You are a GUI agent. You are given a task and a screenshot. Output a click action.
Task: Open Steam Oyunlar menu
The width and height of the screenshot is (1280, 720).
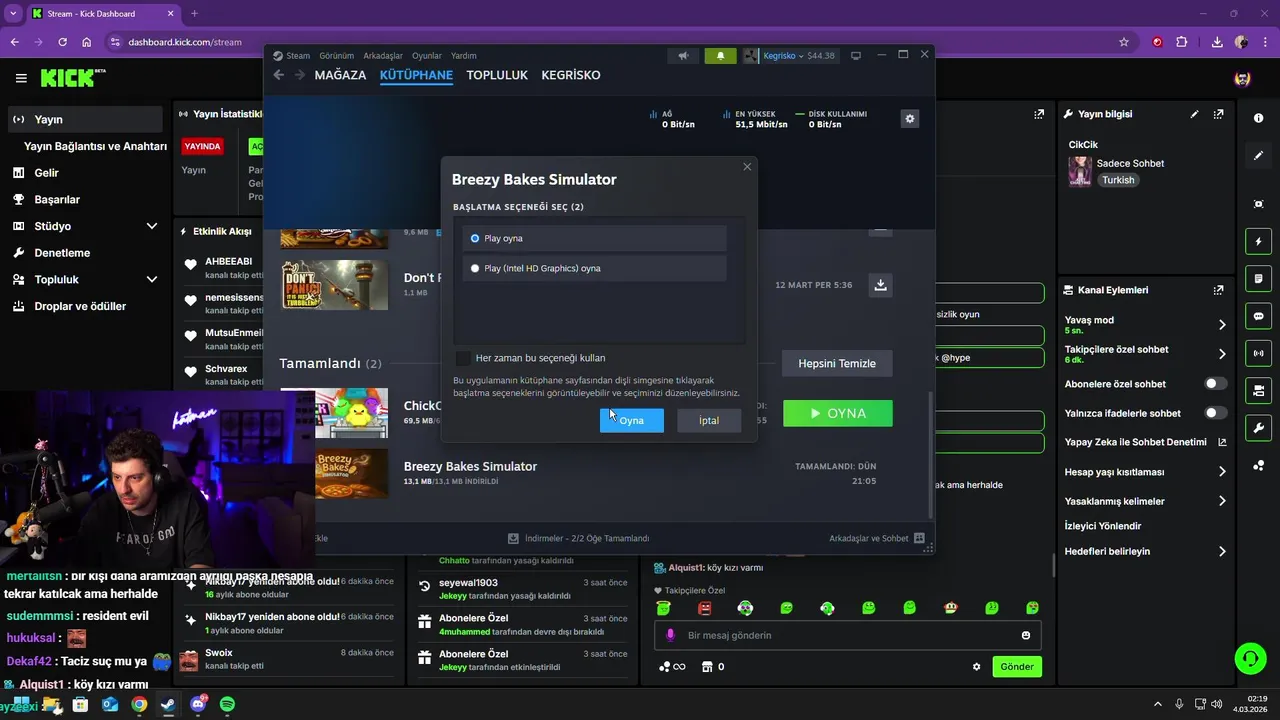point(427,56)
